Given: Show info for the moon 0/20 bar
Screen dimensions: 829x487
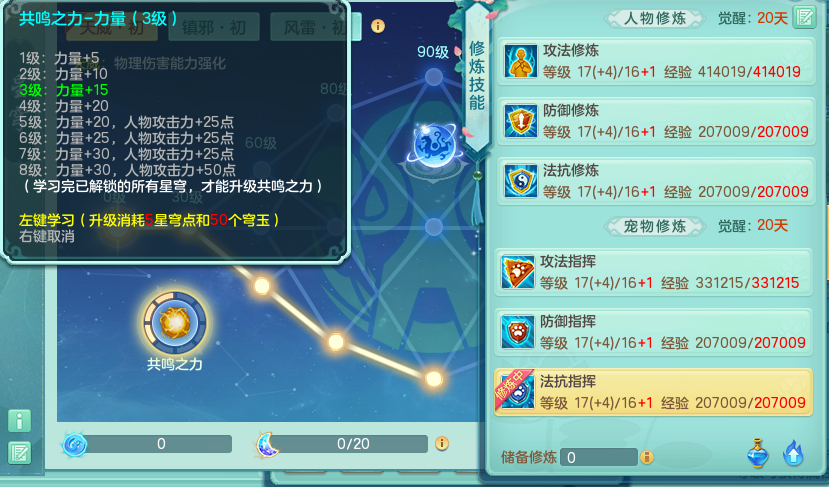Looking at the screenshot, I should click(x=442, y=444).
